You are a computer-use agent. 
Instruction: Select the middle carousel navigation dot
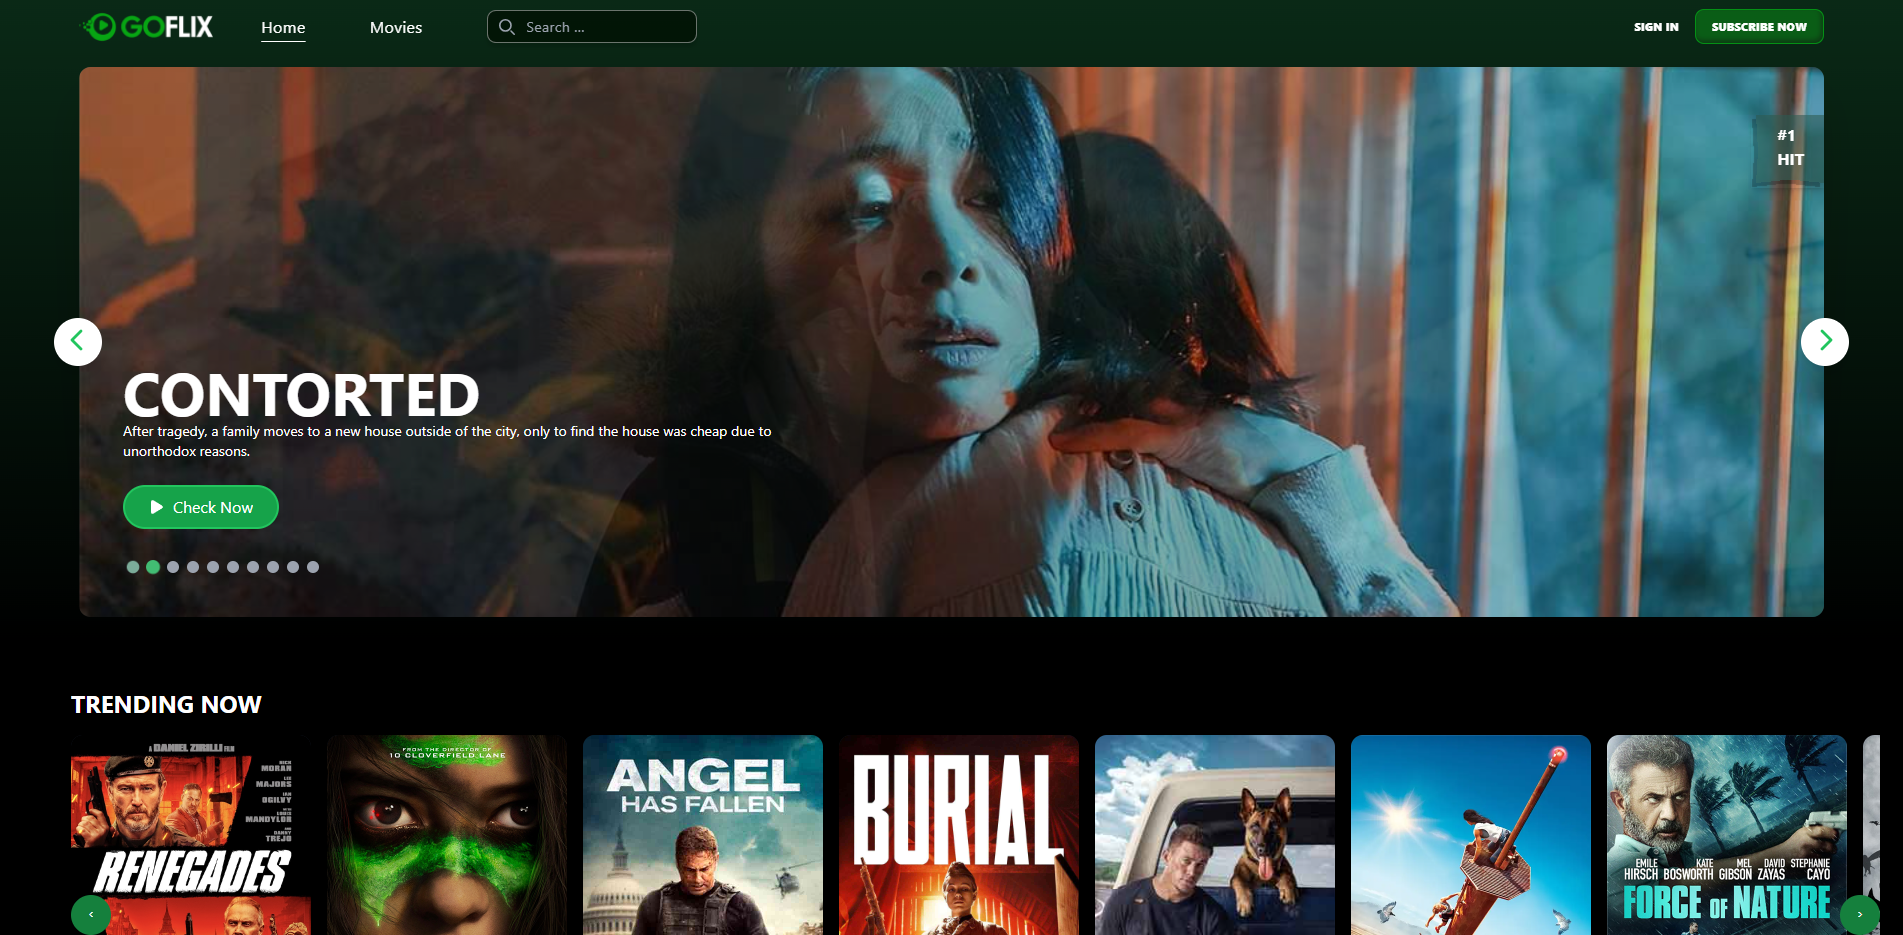[233, 566]
